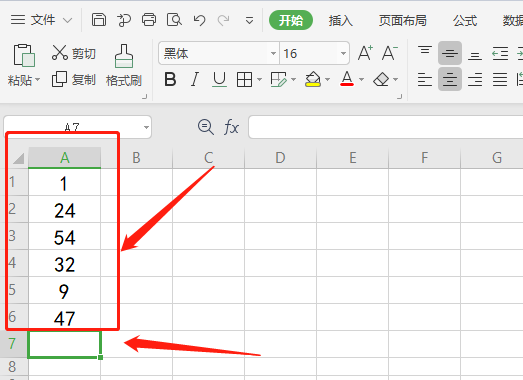Apply the yellow fill color bucket
This screenshot has width=523, height=380.
313,80
